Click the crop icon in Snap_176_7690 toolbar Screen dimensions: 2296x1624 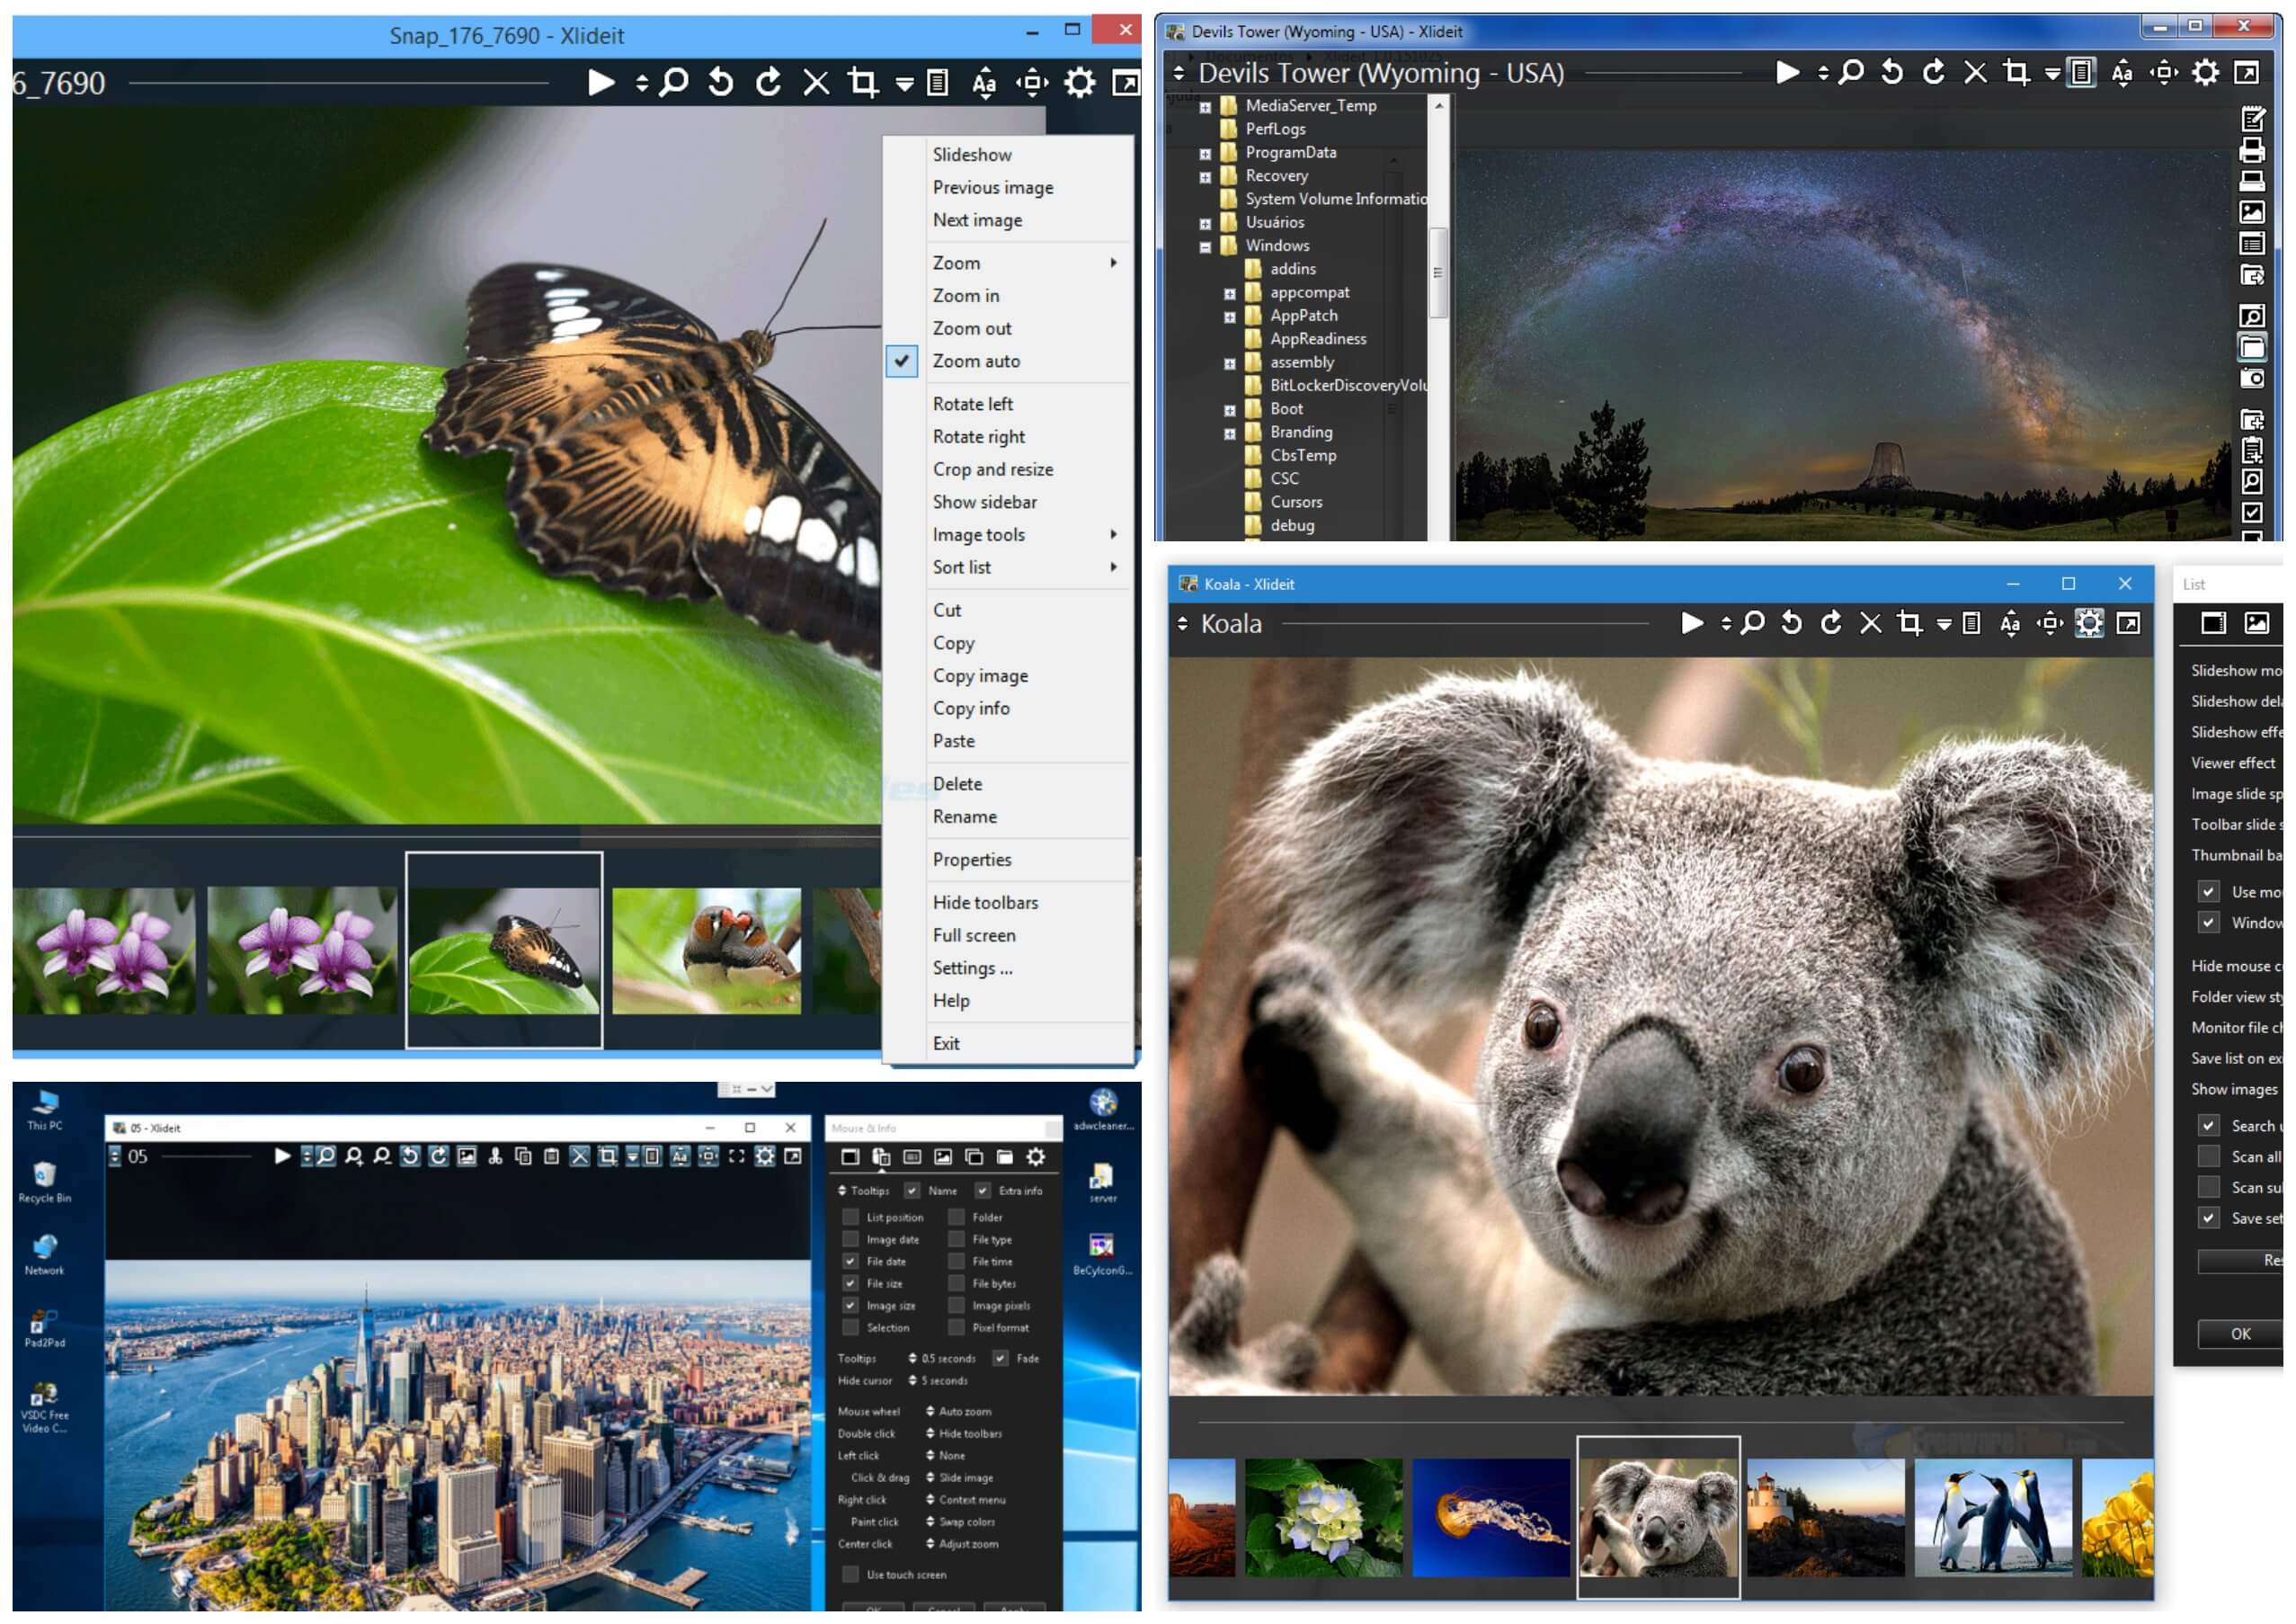tap(862, 82)
